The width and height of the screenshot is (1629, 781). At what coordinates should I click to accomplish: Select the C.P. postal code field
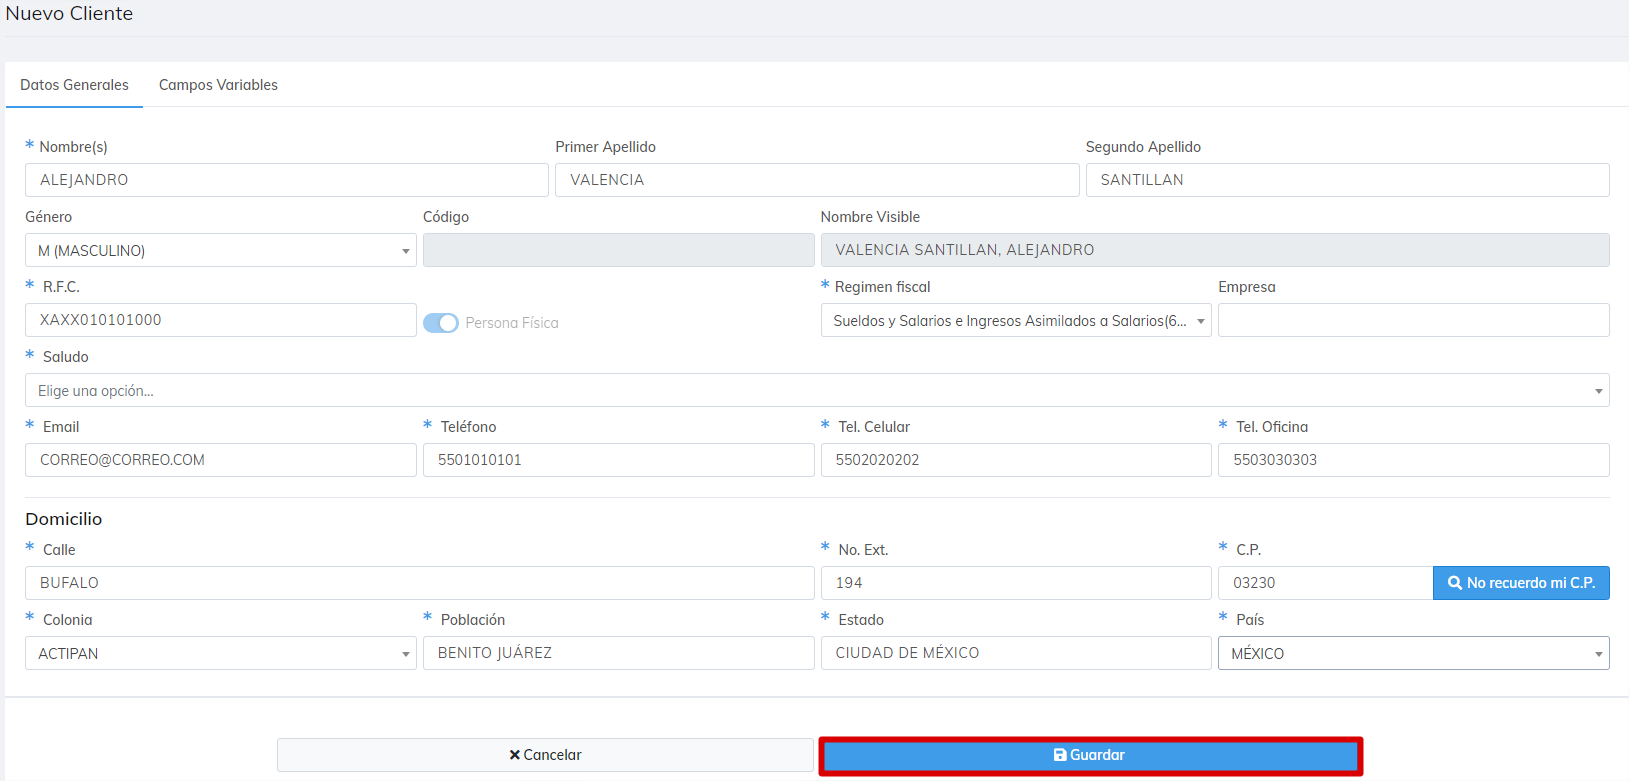pyautogui.click(x=1324, y=583)
